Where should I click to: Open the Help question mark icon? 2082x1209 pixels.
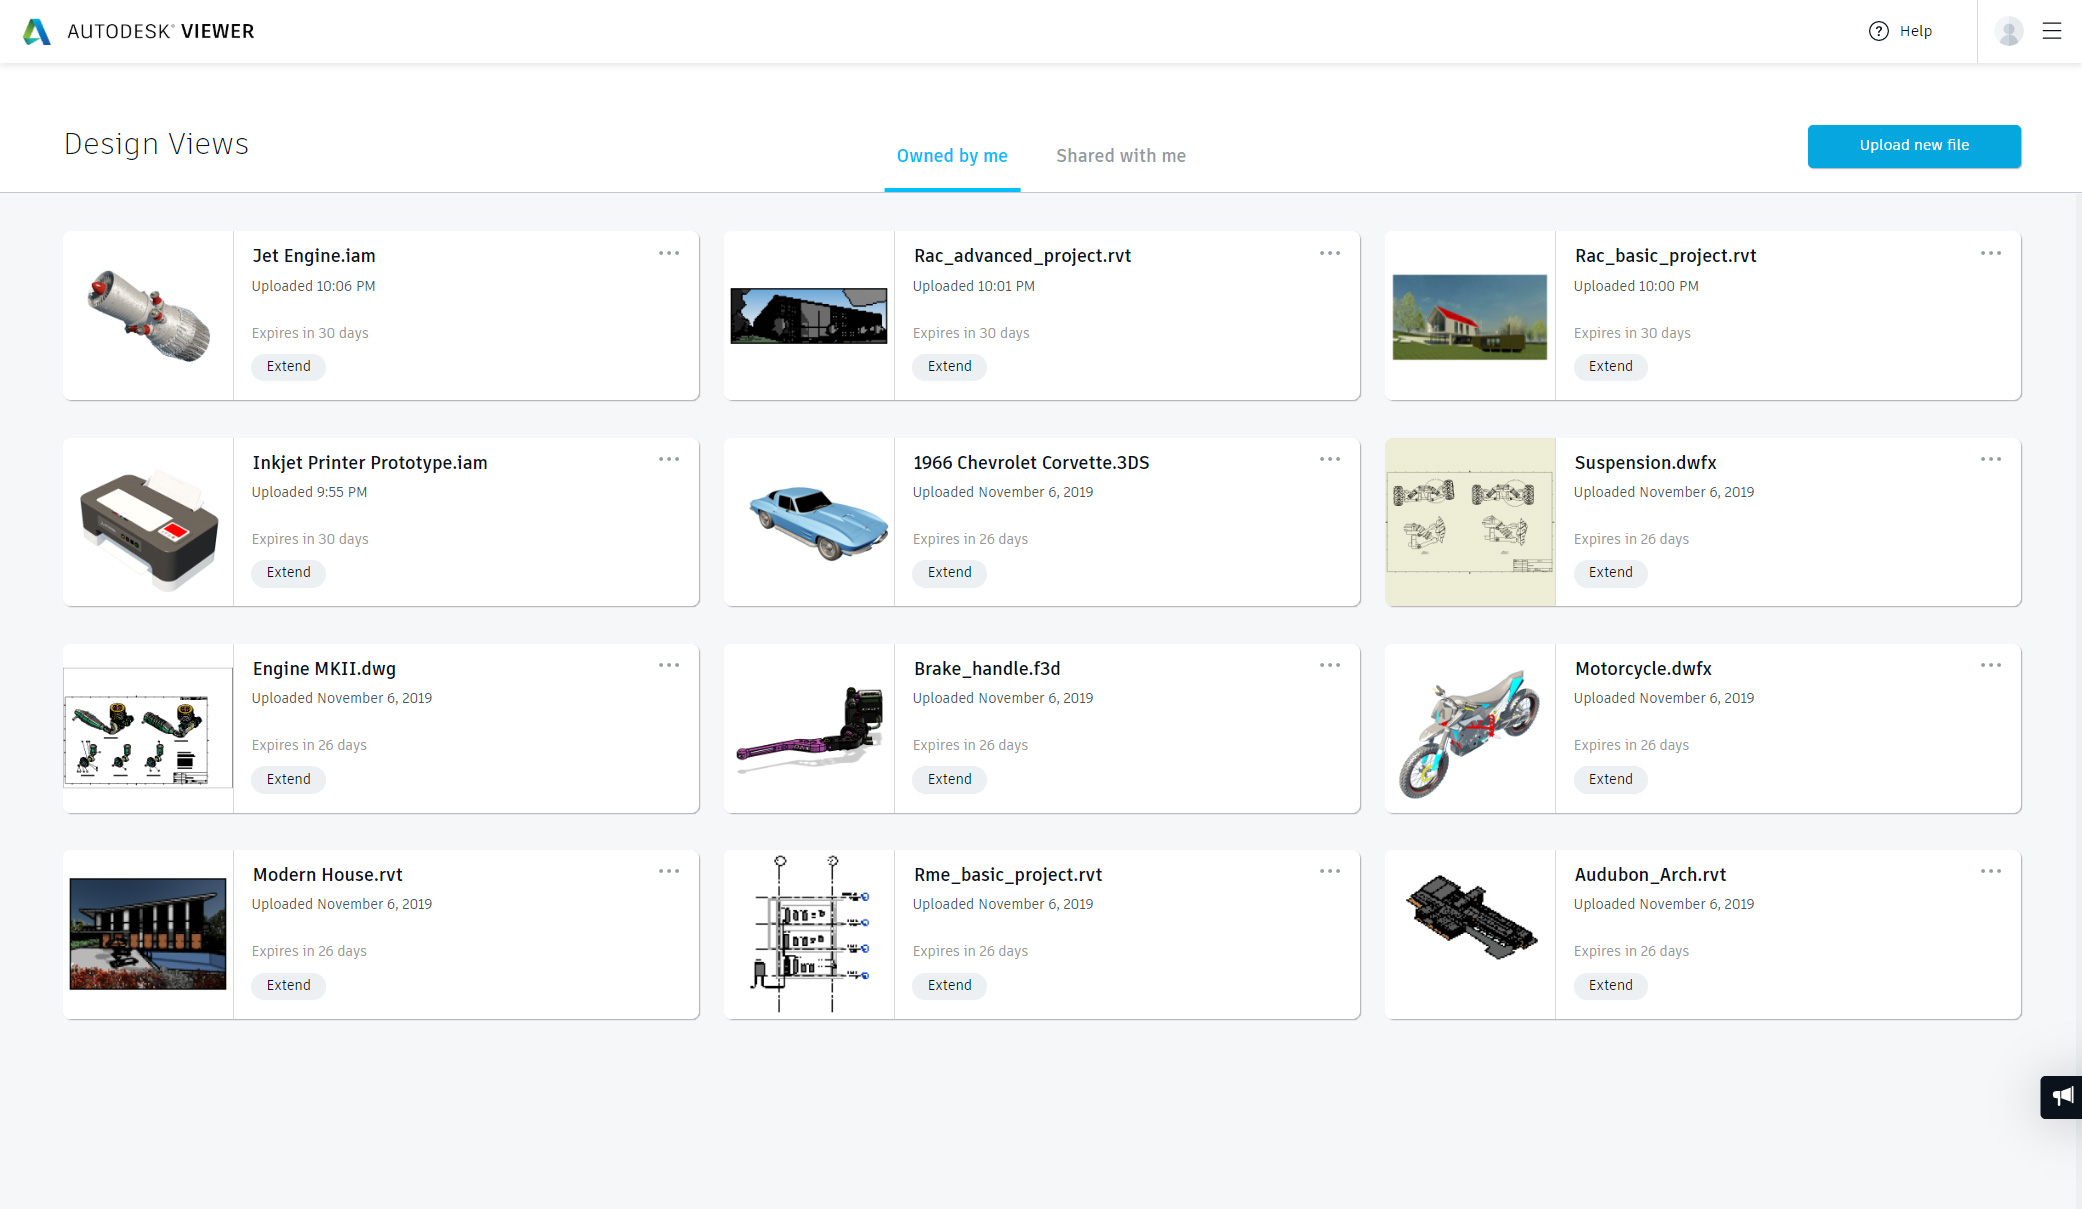pyautogui.click(x=1879, y=31)
